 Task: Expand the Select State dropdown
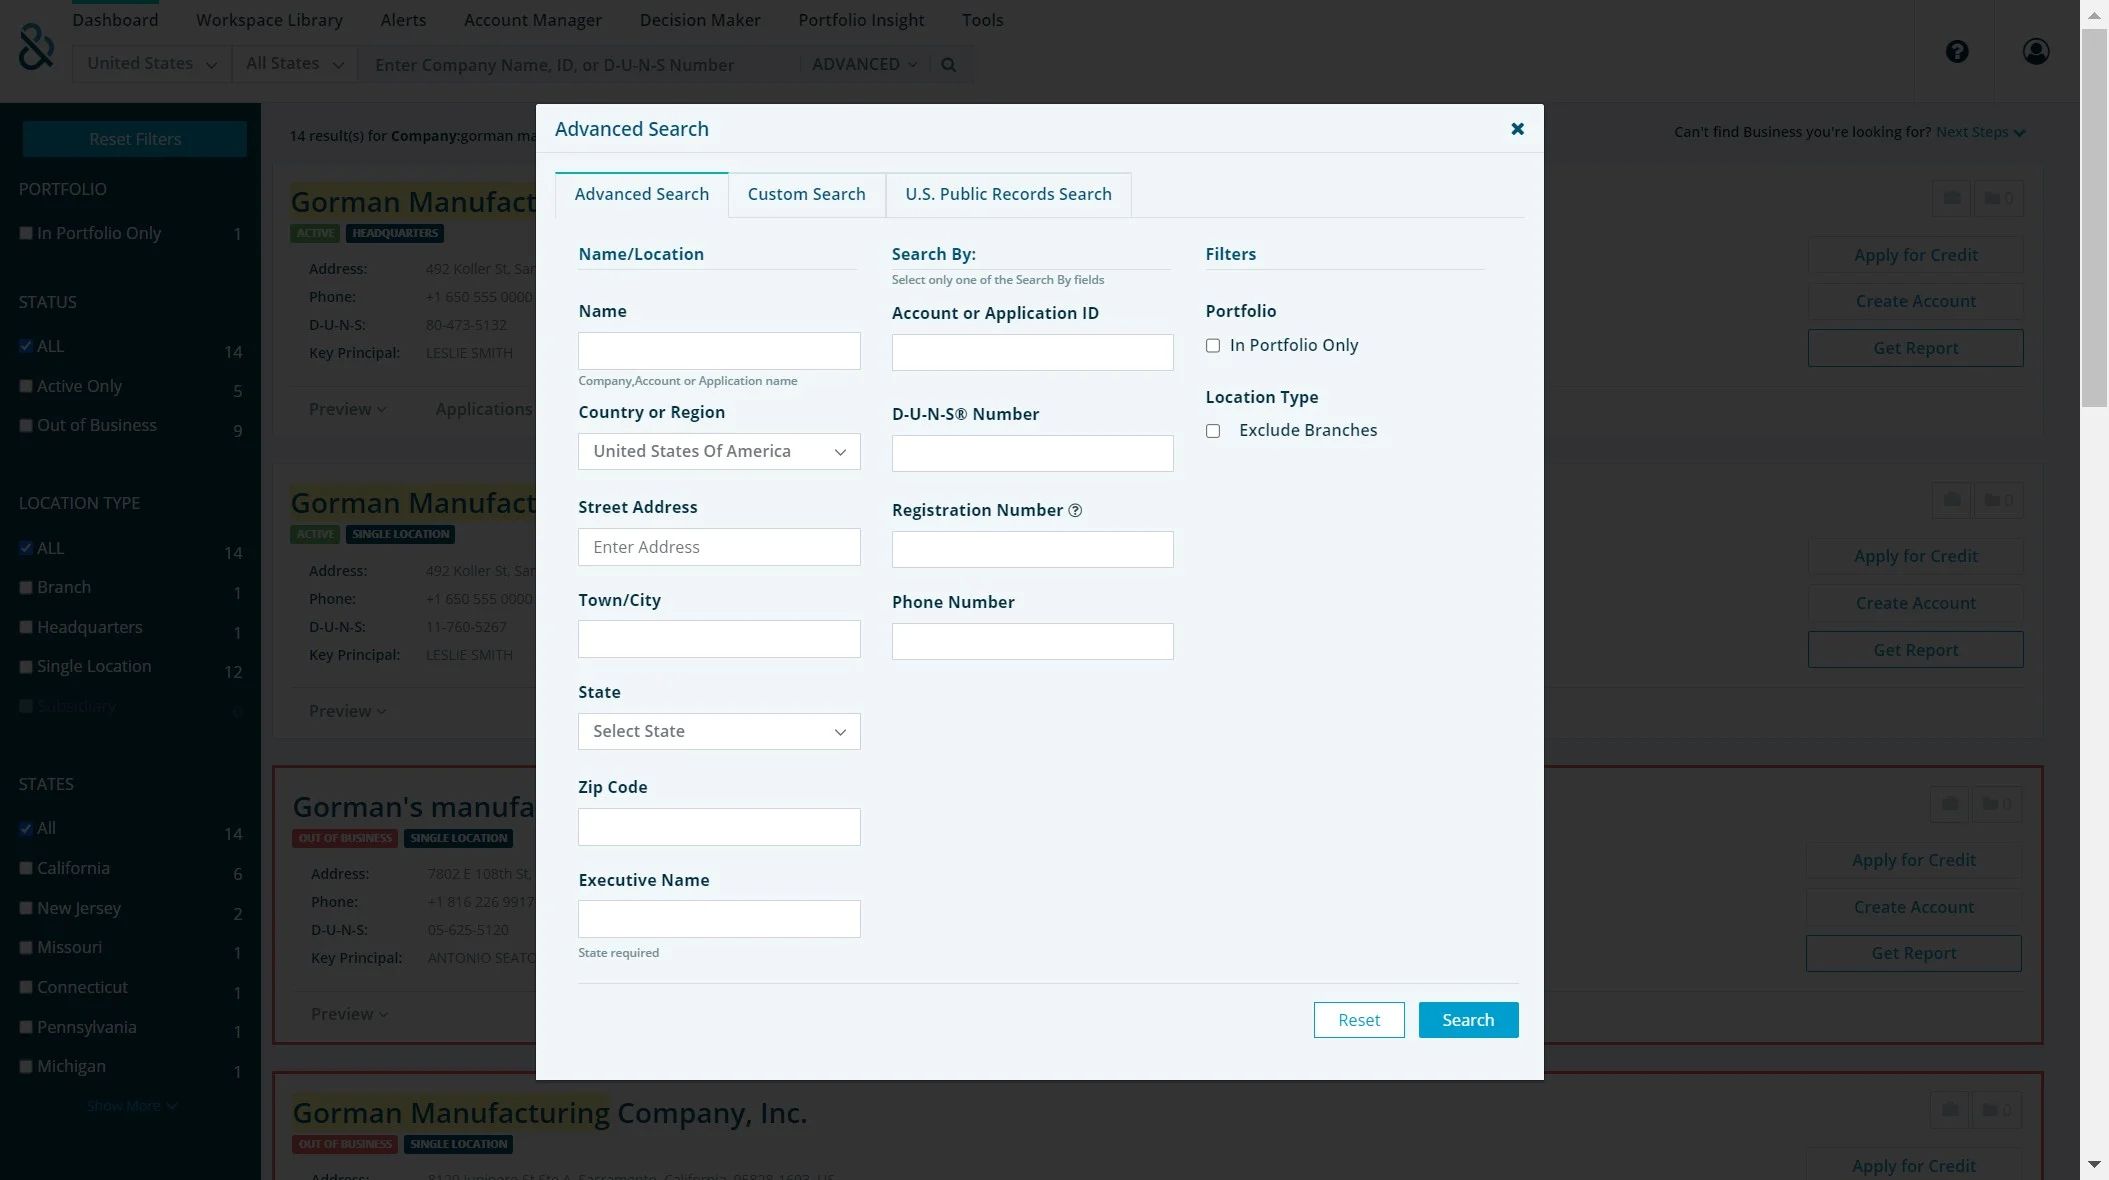[x=718, y=732]
